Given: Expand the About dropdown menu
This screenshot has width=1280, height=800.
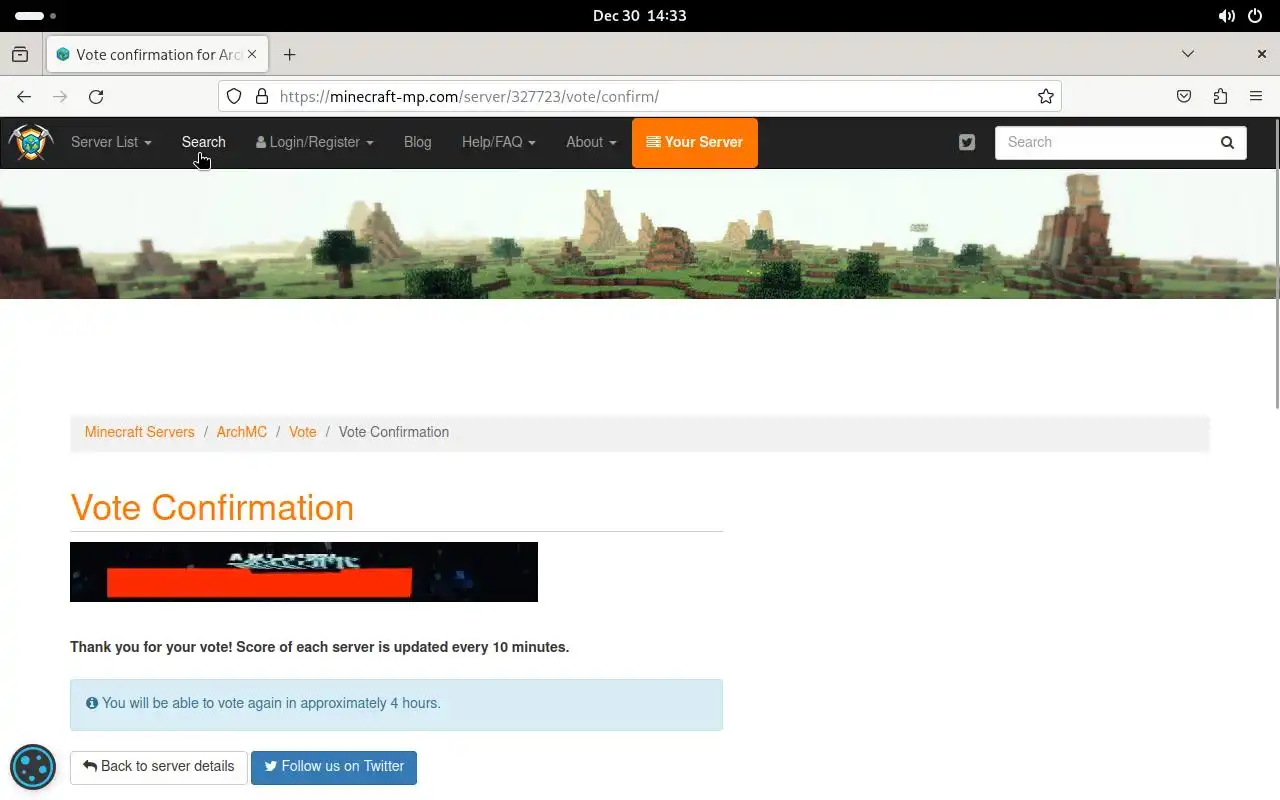Looking at the screenshot, I should tap(591, 142).
